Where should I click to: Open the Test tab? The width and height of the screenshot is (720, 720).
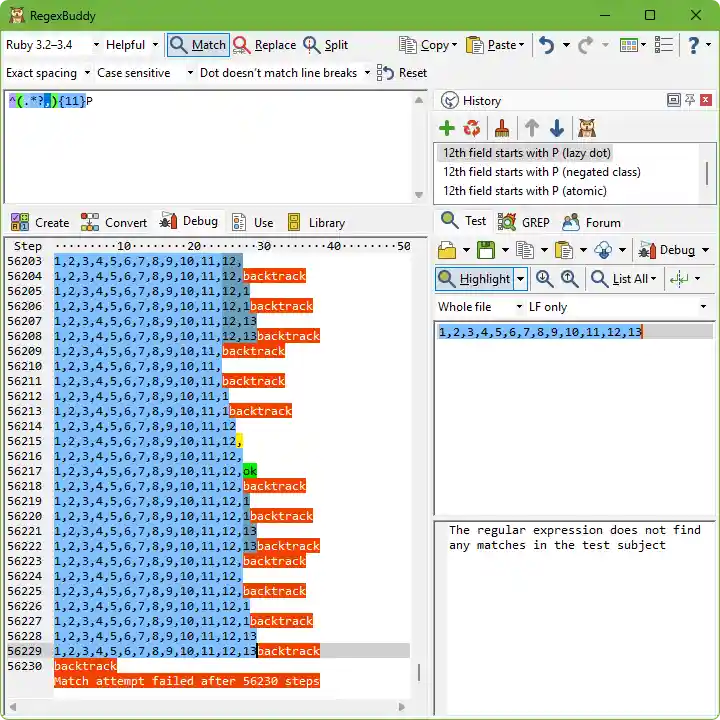point(463,221)
